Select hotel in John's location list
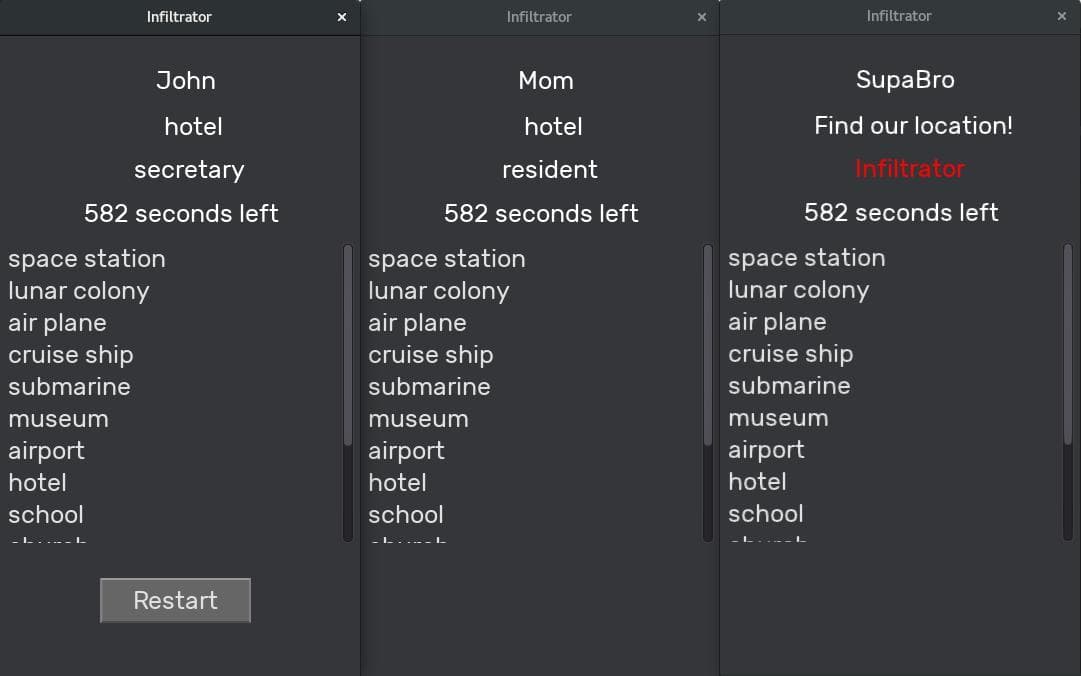Viewport: 1081px width, 676px height. click(38, 482)
